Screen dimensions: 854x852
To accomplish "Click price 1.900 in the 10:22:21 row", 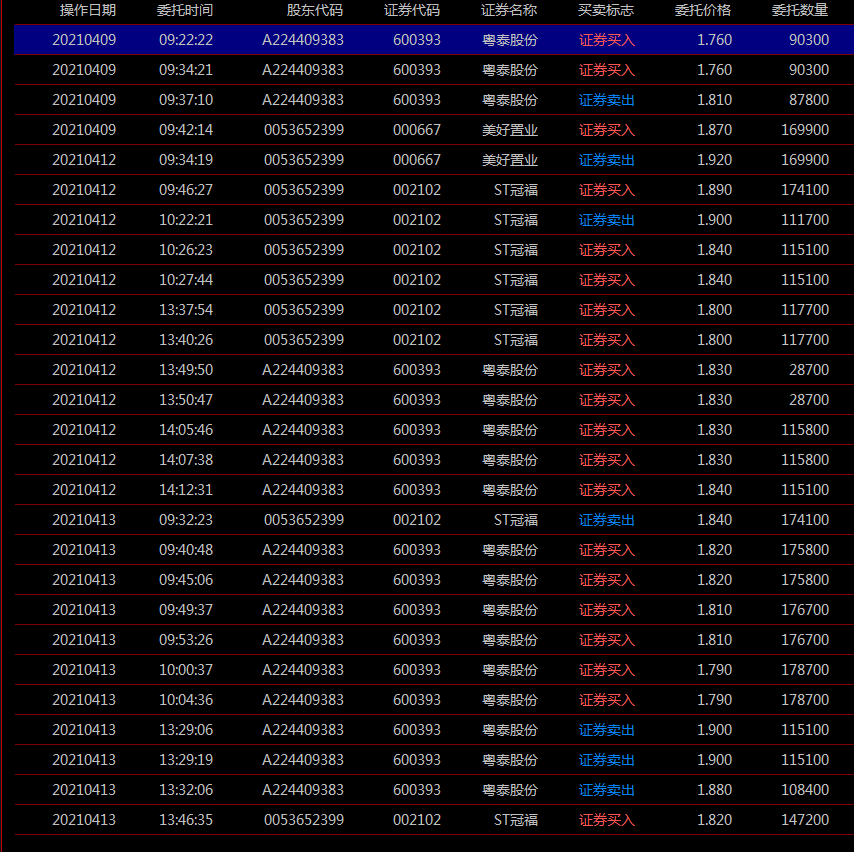I will pyautogui.click(x=715, y=220).
